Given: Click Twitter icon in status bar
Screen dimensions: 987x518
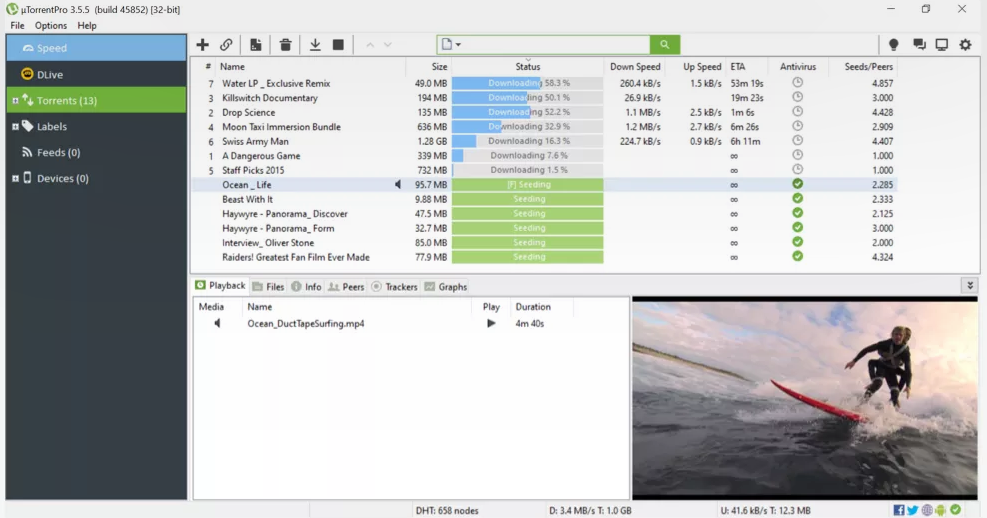Looking at the screenshot, I should tap(913, 510).
